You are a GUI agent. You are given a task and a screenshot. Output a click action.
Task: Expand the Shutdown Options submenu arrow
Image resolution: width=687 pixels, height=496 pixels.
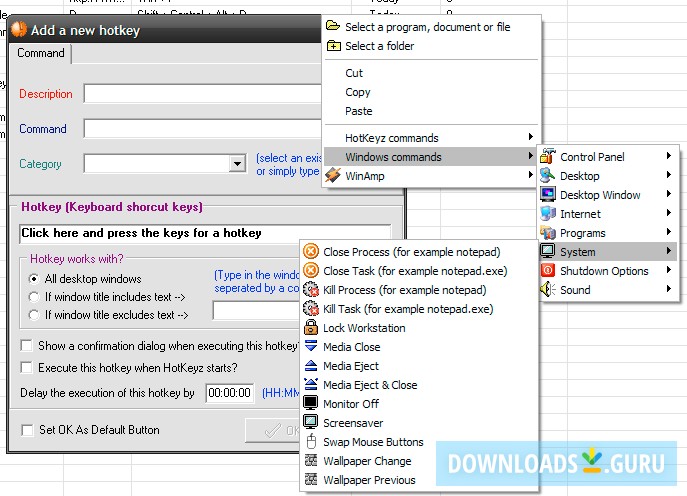pyautogui.click(x=669, y=270)
